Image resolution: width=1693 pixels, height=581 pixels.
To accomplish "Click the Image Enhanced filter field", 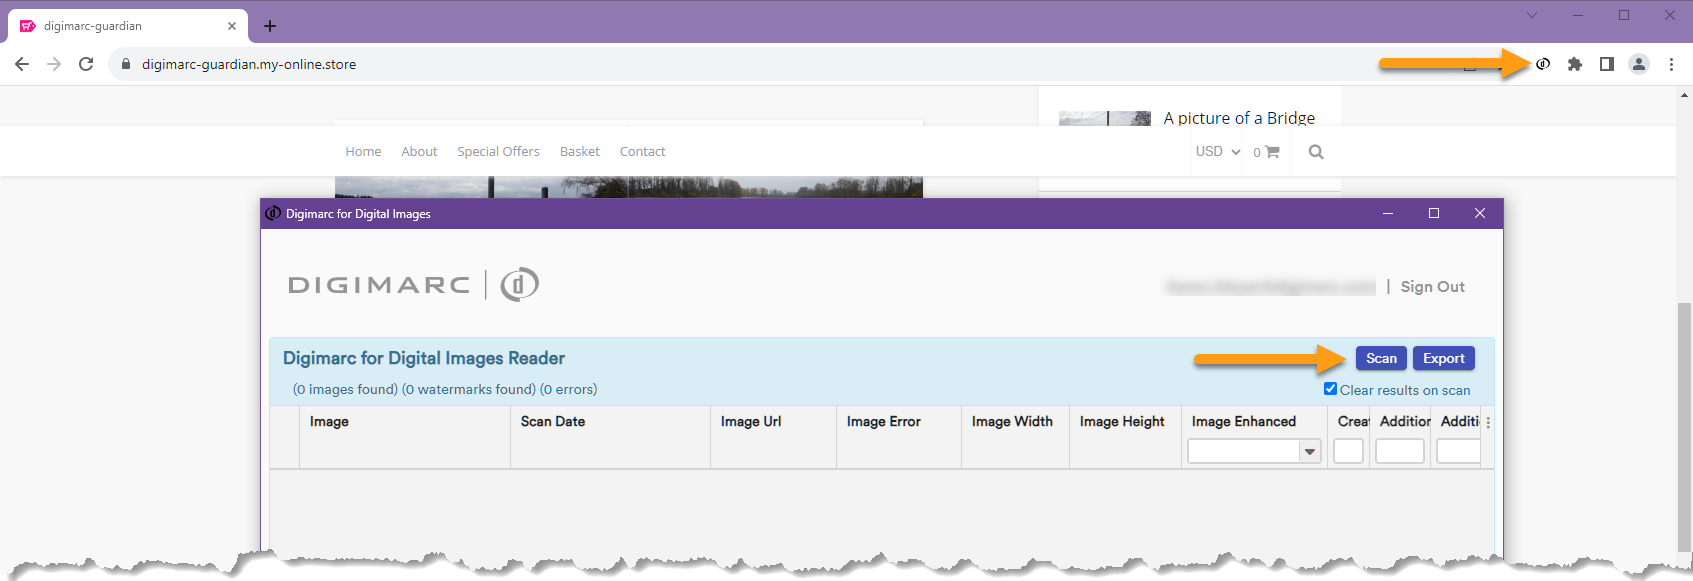I will point(1244,452).
